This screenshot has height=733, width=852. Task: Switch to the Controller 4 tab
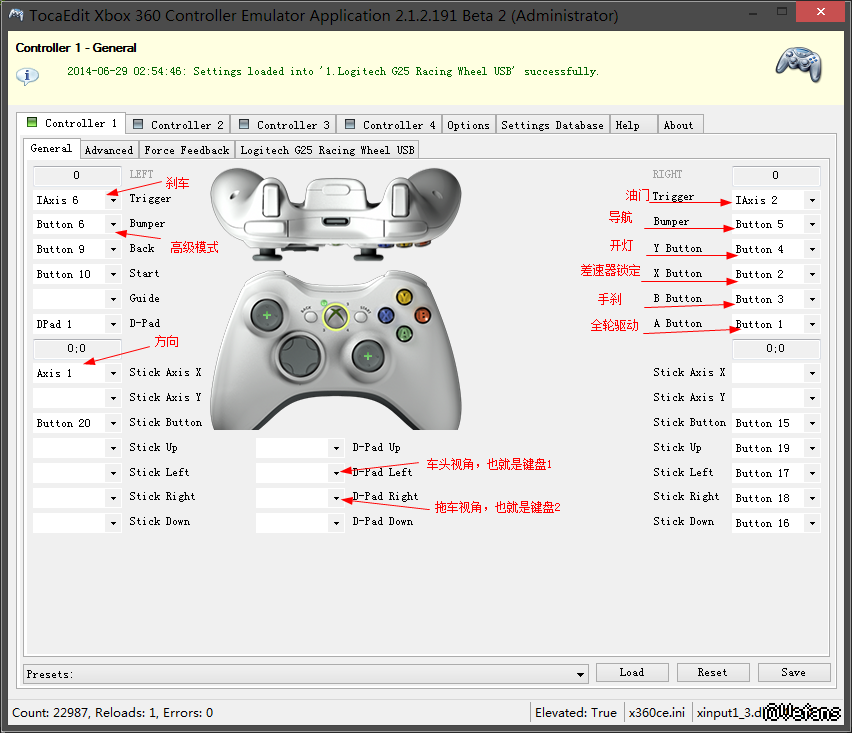[390, 124]
